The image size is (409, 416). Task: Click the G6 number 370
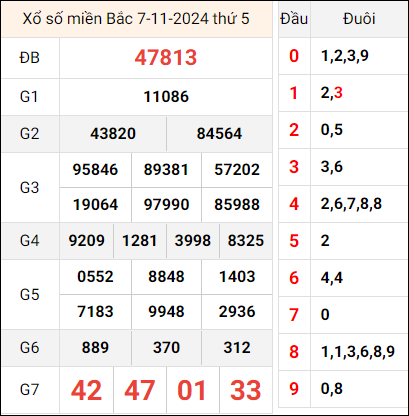(x=166, y=348)
